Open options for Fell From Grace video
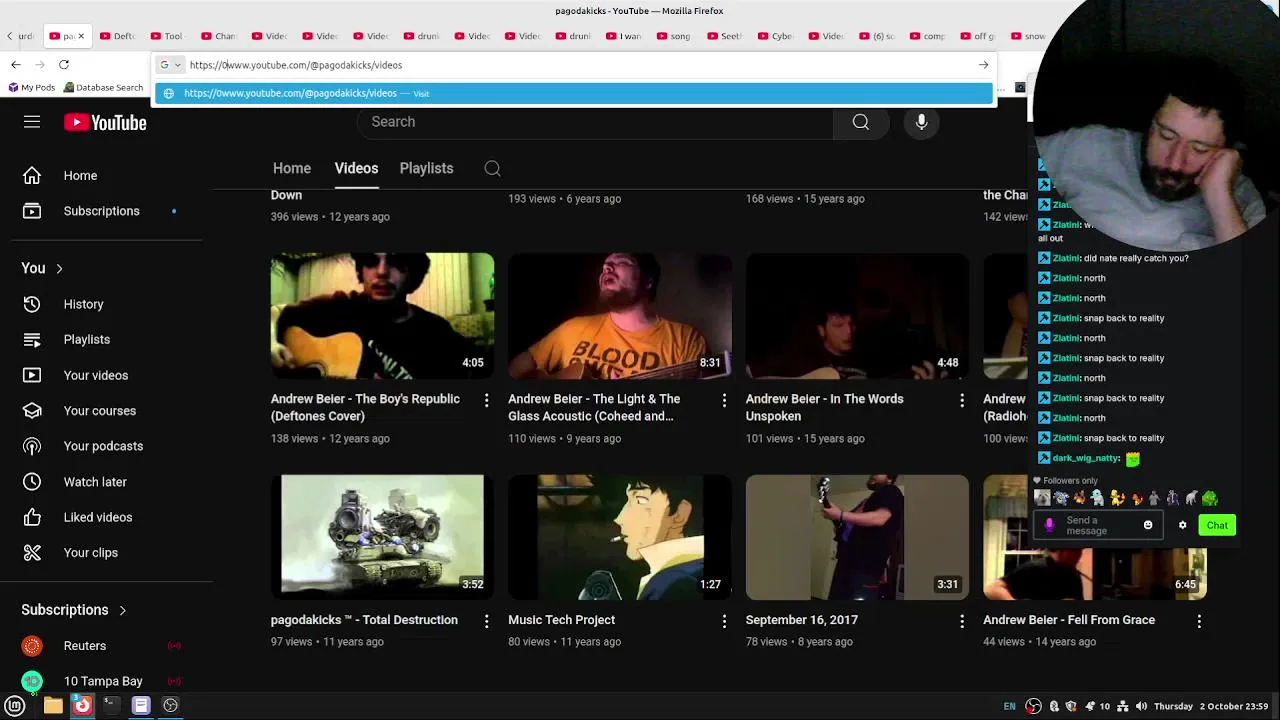Screen dimensions: 1280x720 (x=1199, y=621)
